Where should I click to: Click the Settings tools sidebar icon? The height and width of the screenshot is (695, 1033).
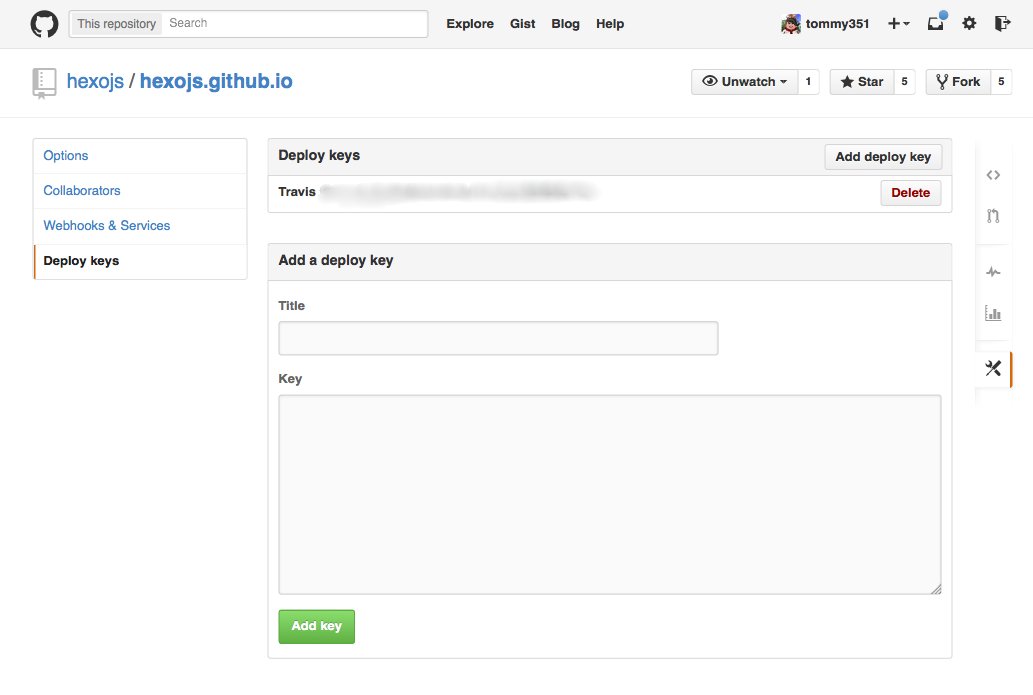(x=992, y=369)
